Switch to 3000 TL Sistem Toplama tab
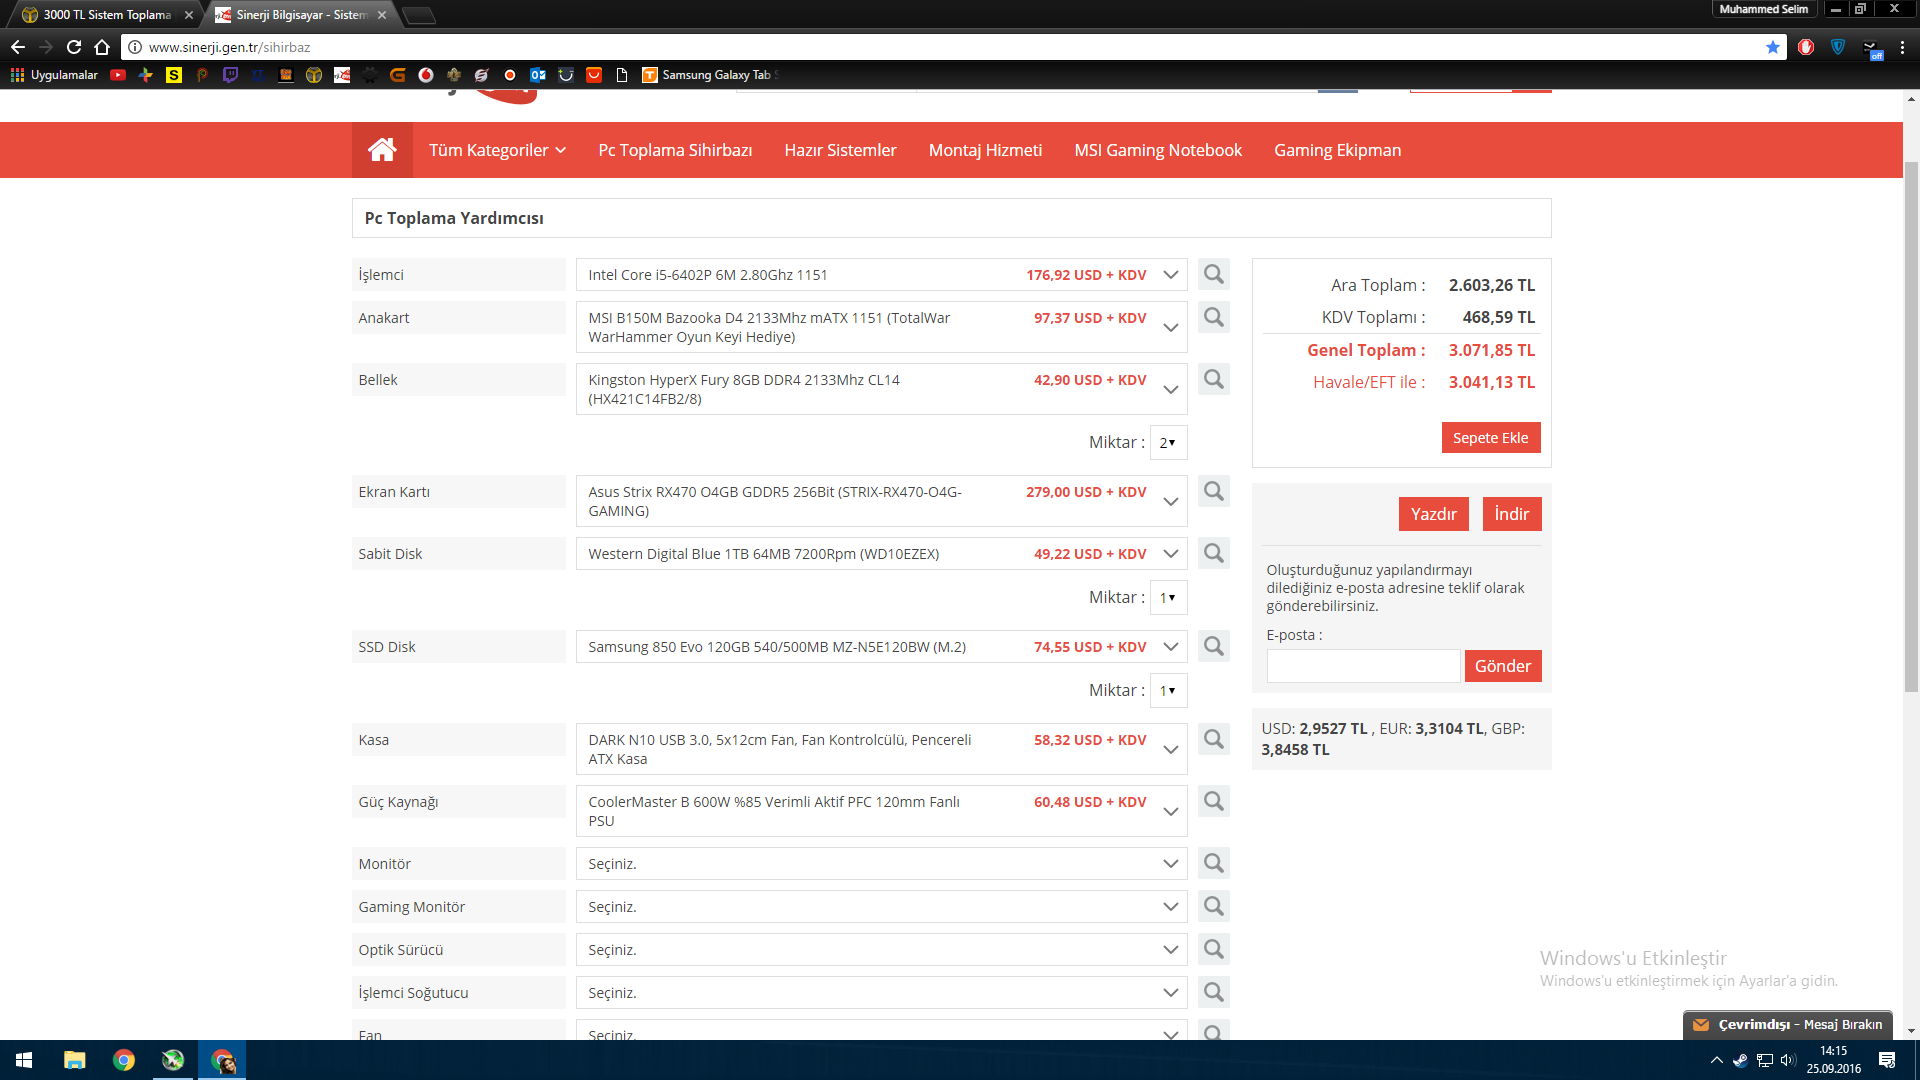 click(107, 15)
